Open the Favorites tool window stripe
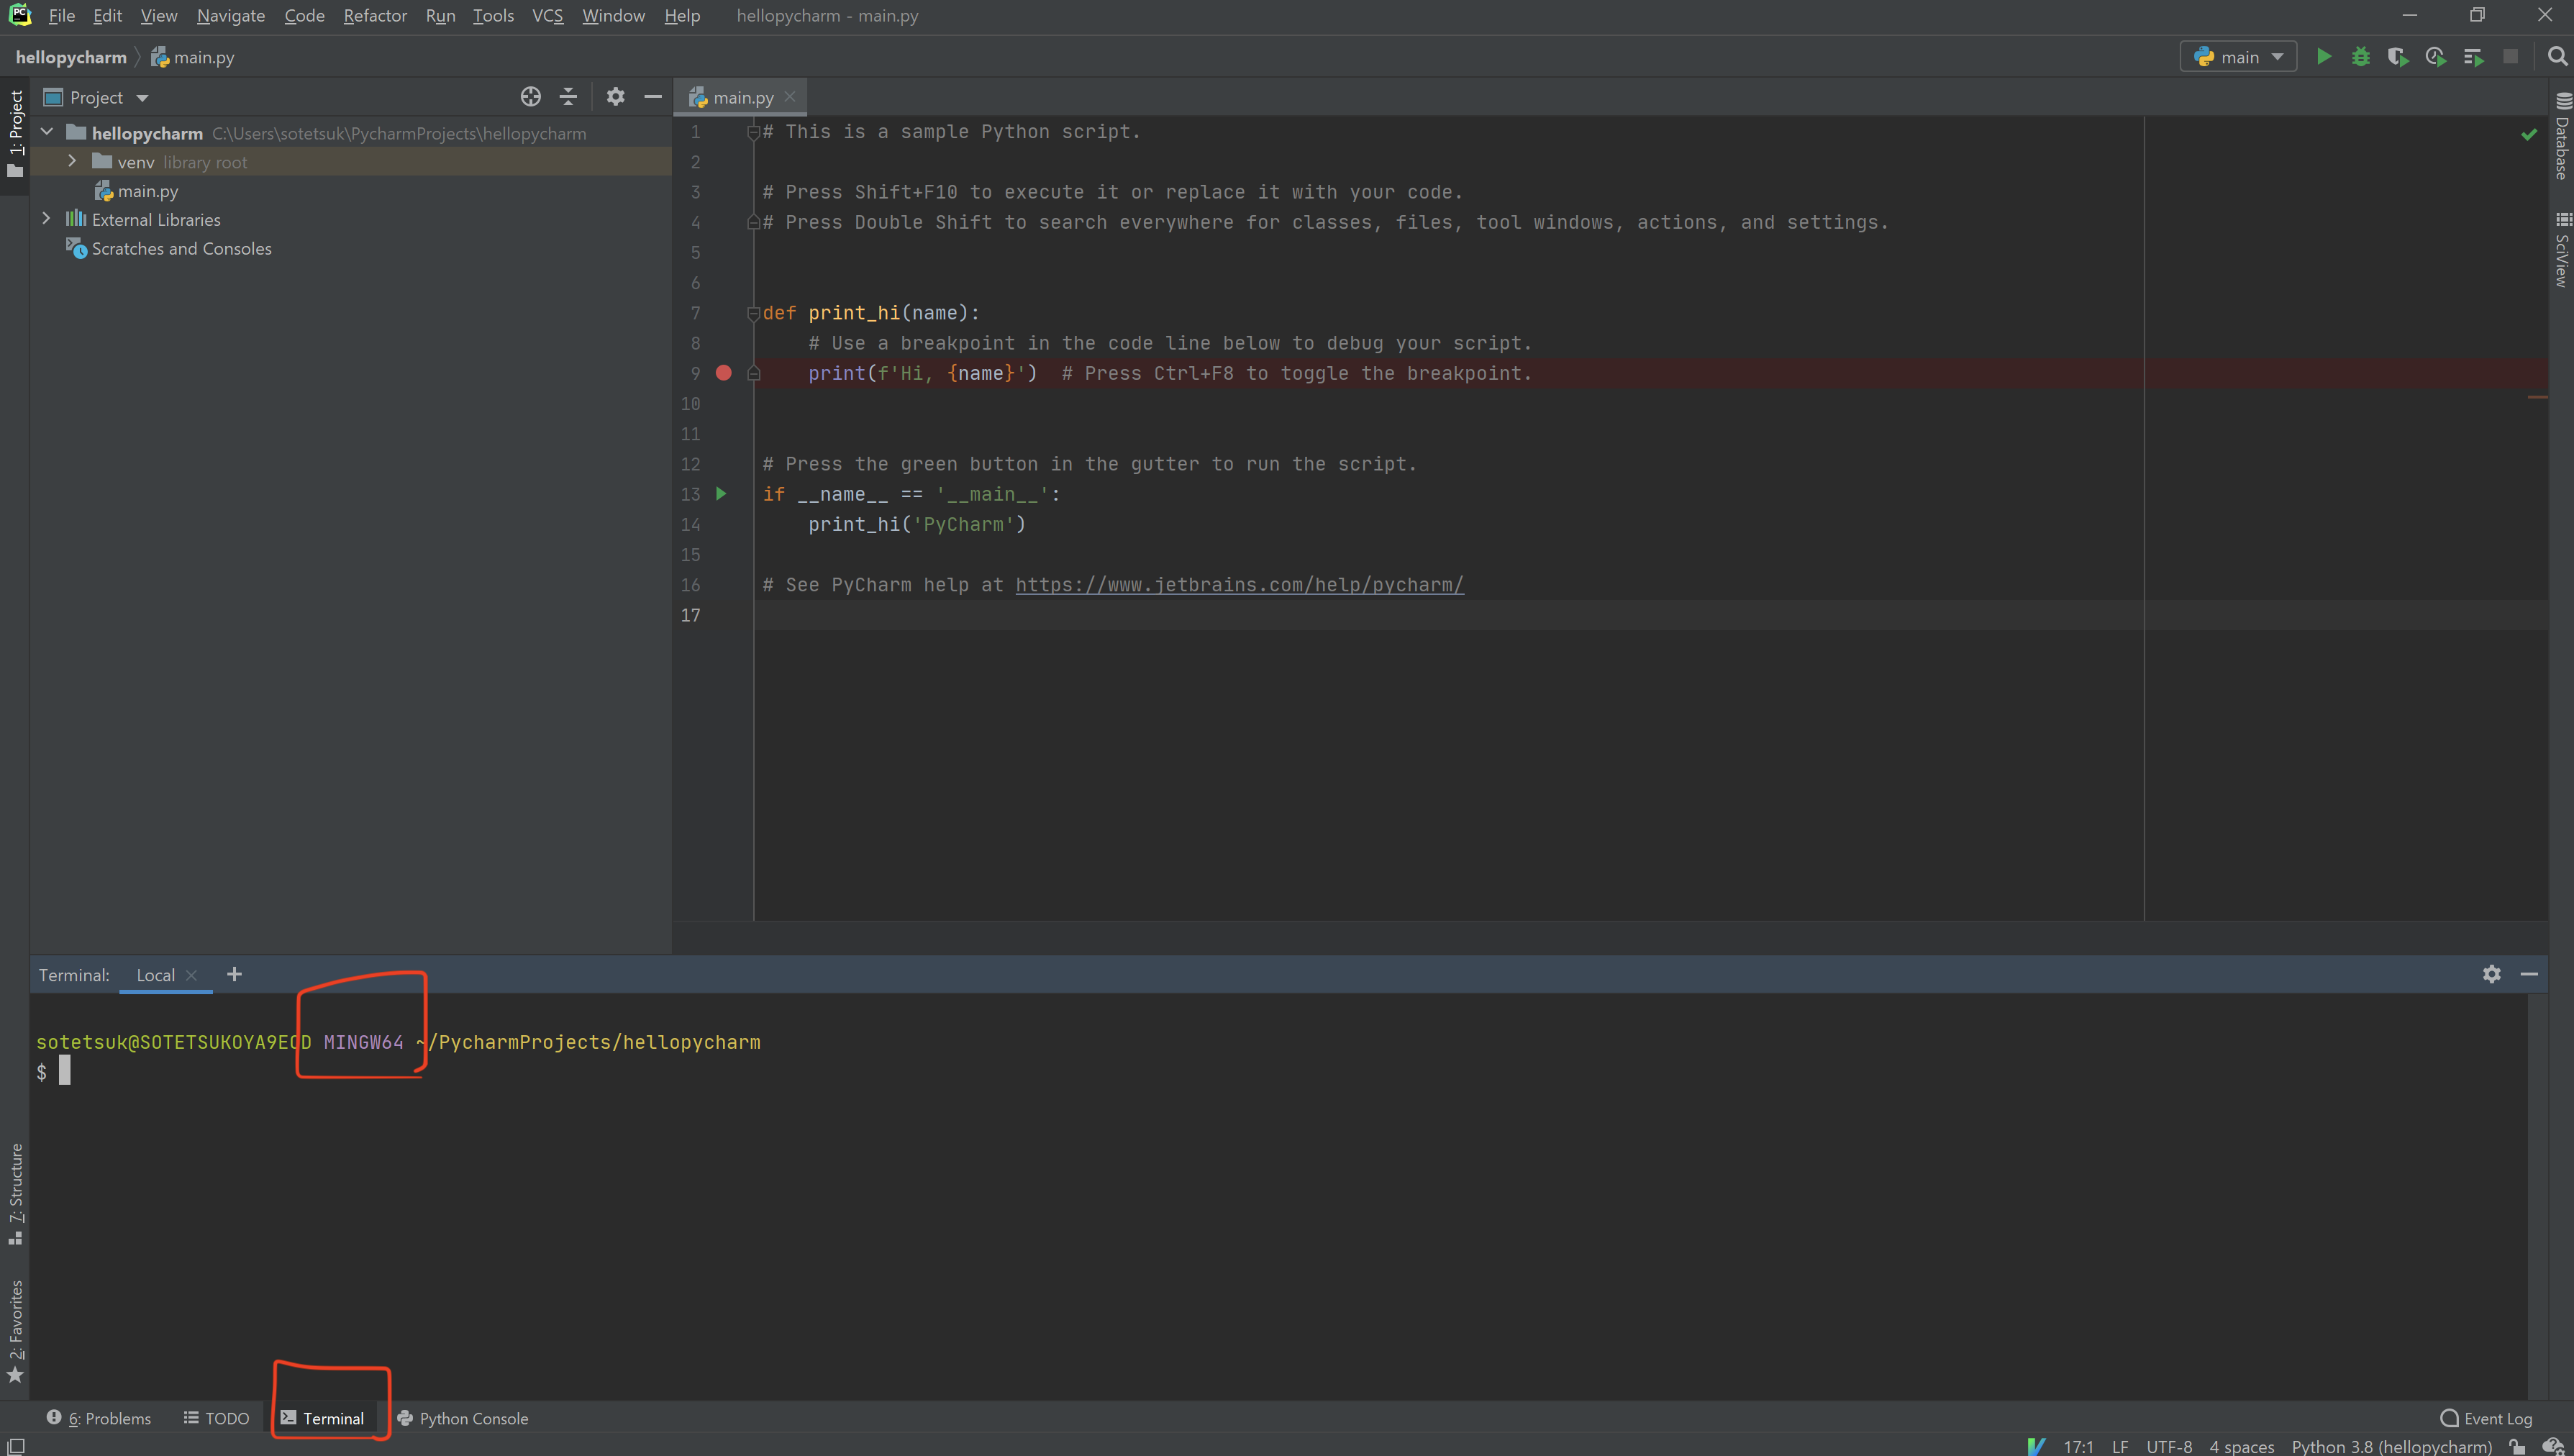2574x1456 pixels. (x=15, y=1331)
